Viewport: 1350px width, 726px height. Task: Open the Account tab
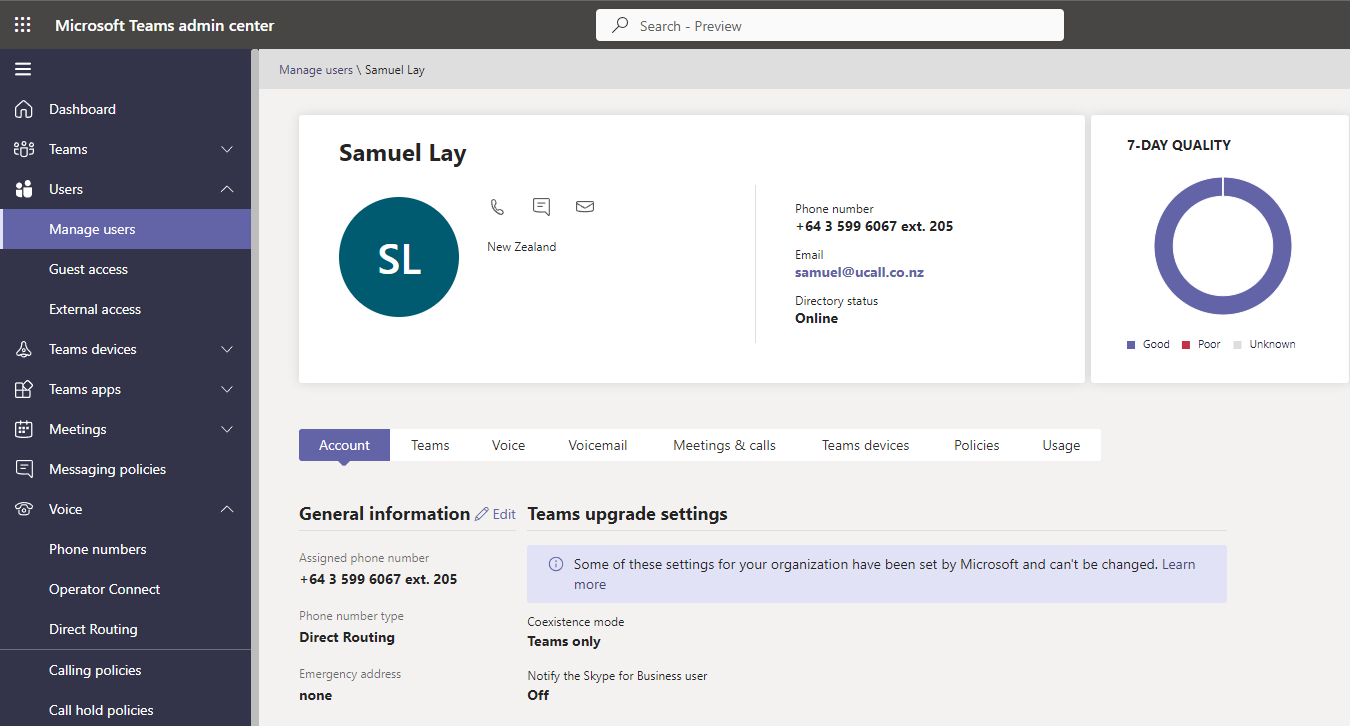tap(344, 445)
